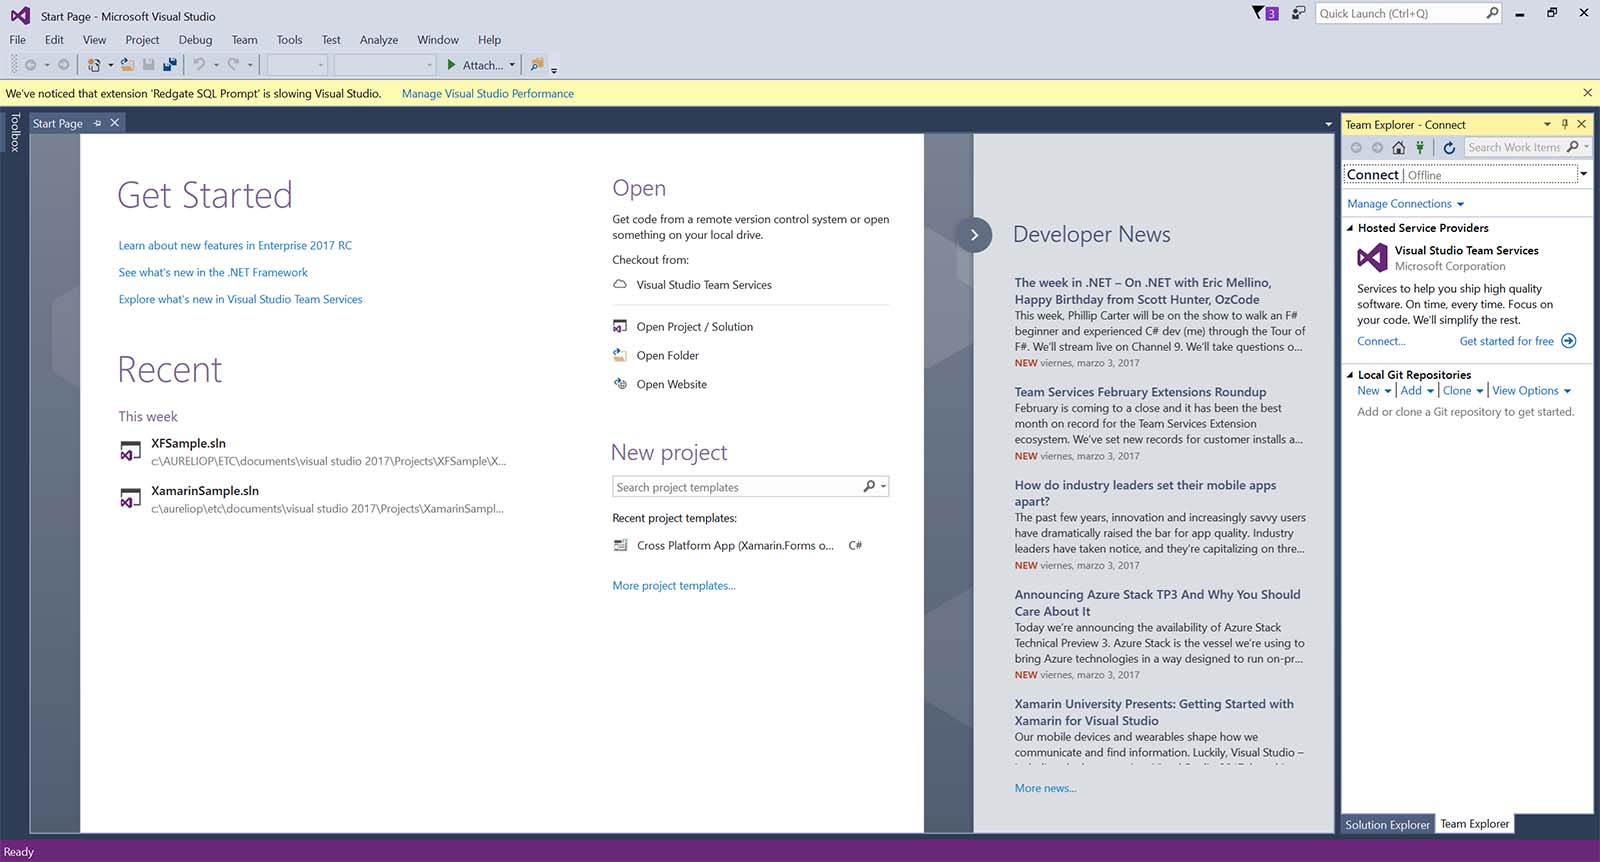Switch to the Solution Explorer tab

pos(1387,825)
